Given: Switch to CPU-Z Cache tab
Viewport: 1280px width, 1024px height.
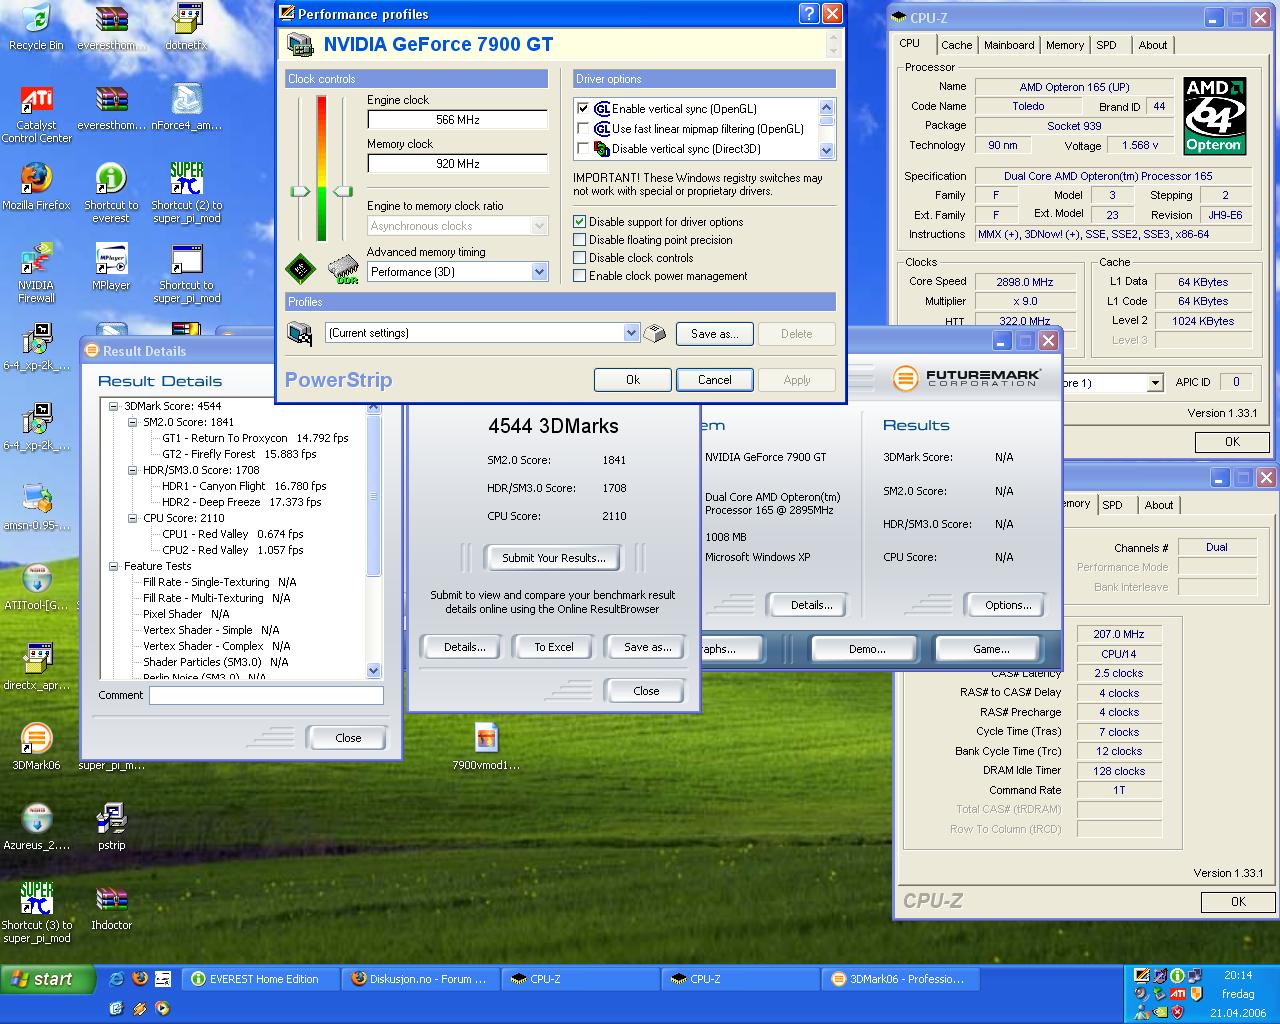Looking at the screenshot, I should pyautogui.click(x=956, y=45).
